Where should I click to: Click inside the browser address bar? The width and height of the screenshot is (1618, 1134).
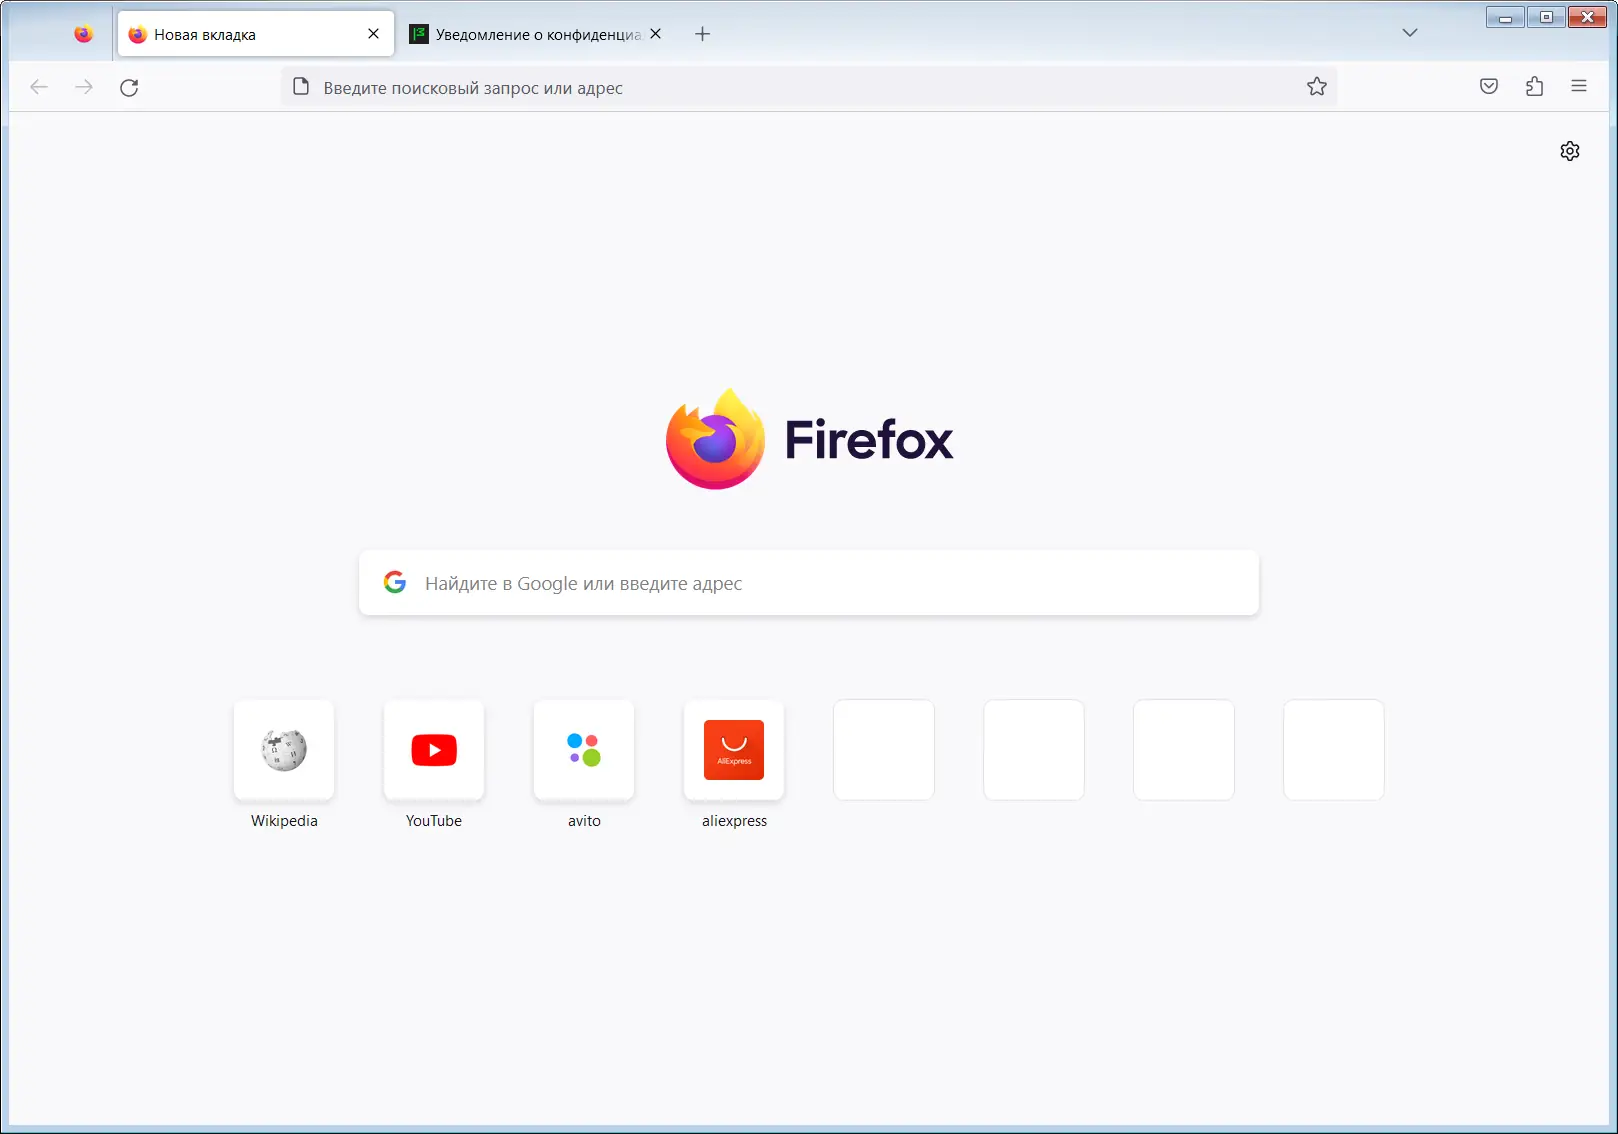[700, 87]
